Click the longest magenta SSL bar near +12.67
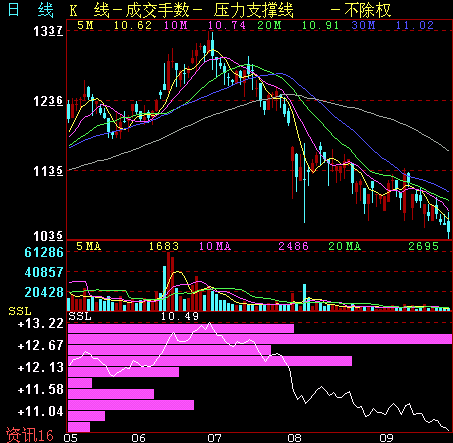 pos(260,339)
